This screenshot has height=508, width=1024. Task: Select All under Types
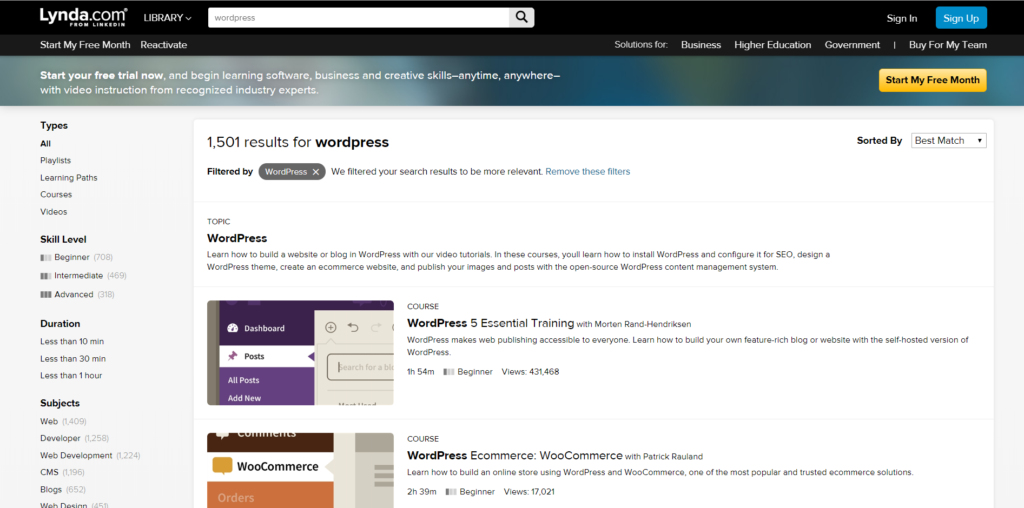(x=45, y=144)
